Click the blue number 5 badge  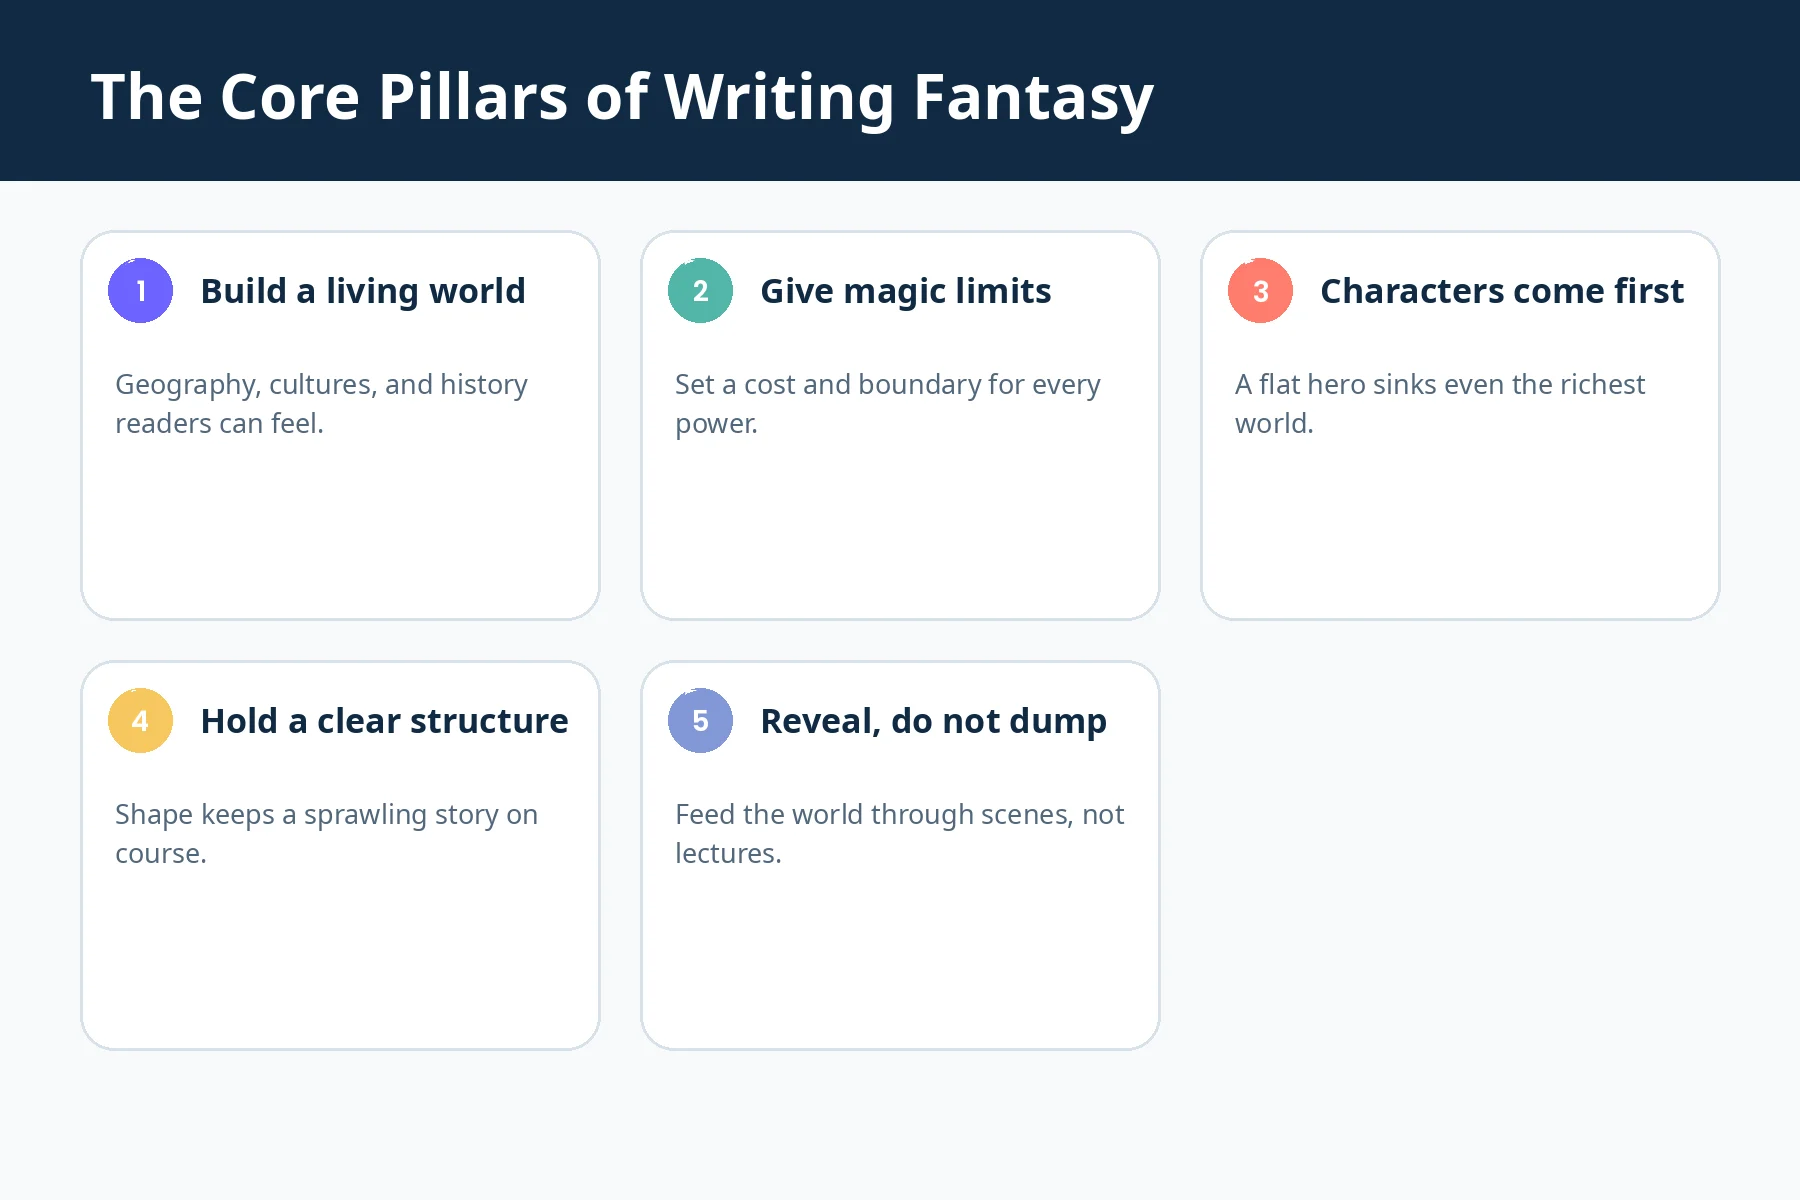(x=700, y=721)
